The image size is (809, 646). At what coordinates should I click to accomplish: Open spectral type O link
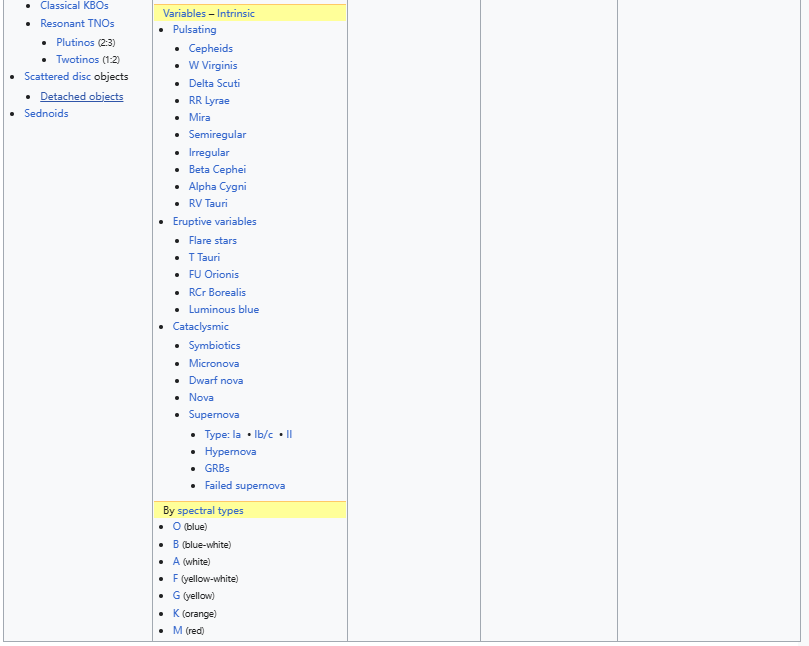coord(176,526)
